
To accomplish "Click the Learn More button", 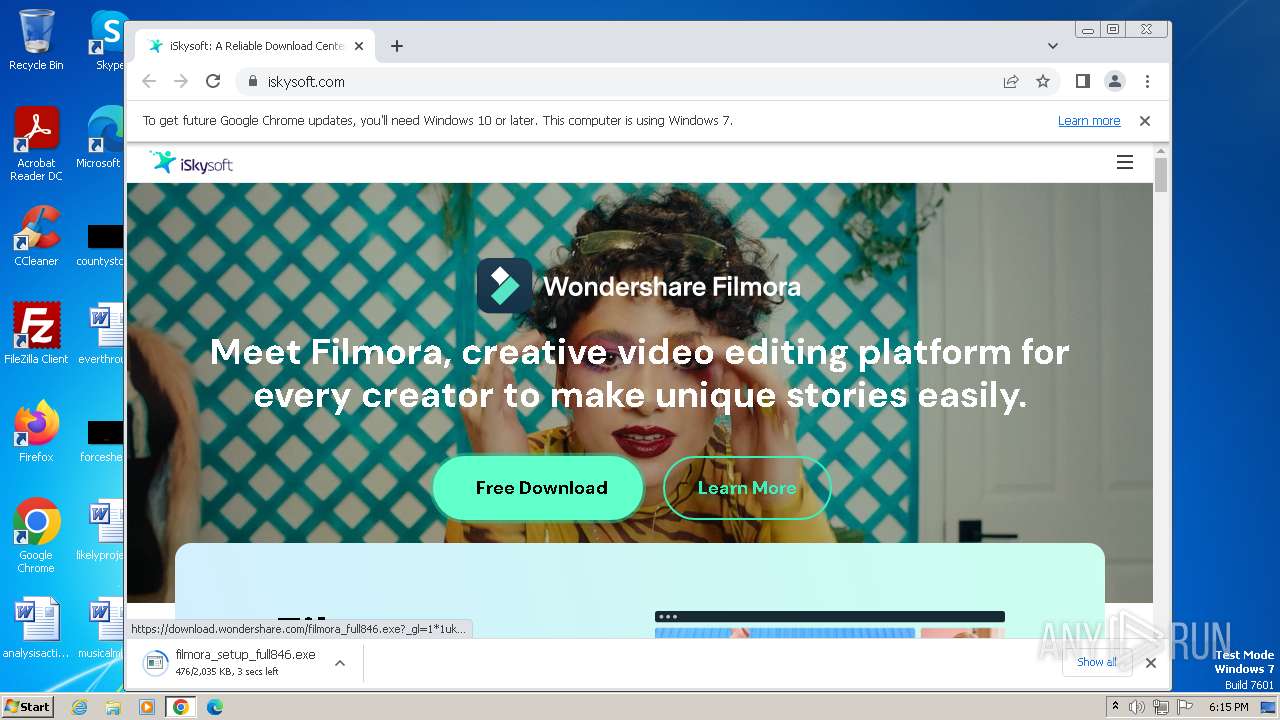I will coord(747,488).
